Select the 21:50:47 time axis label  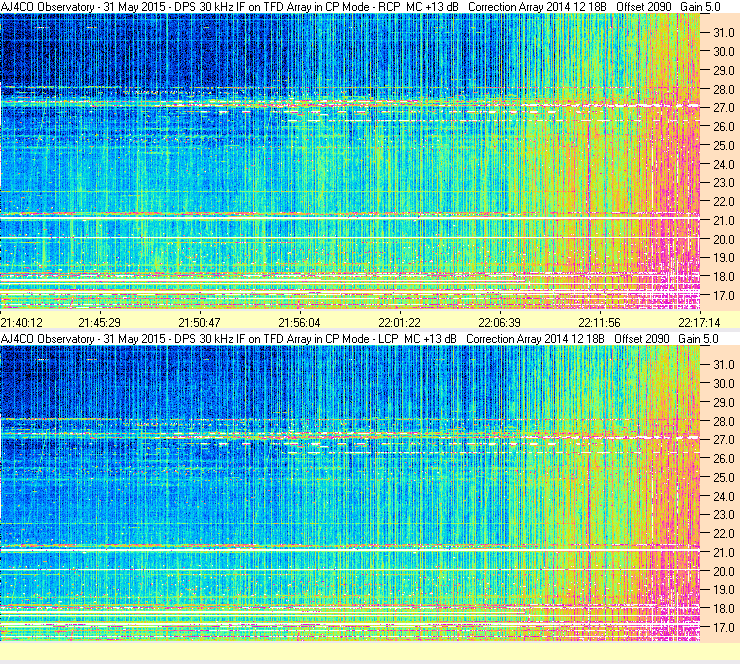[199, 323]
